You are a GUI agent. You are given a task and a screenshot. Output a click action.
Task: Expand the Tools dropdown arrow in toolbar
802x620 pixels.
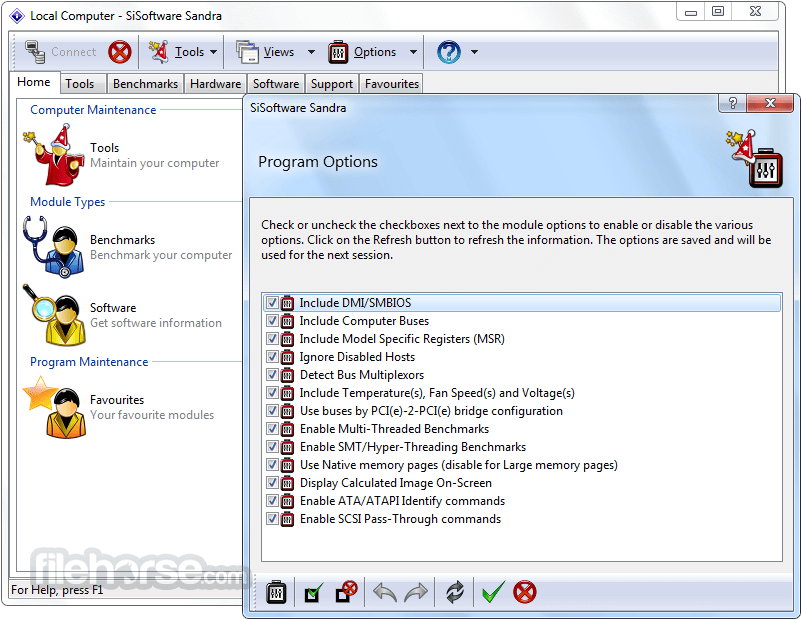(x=214, y=52)
